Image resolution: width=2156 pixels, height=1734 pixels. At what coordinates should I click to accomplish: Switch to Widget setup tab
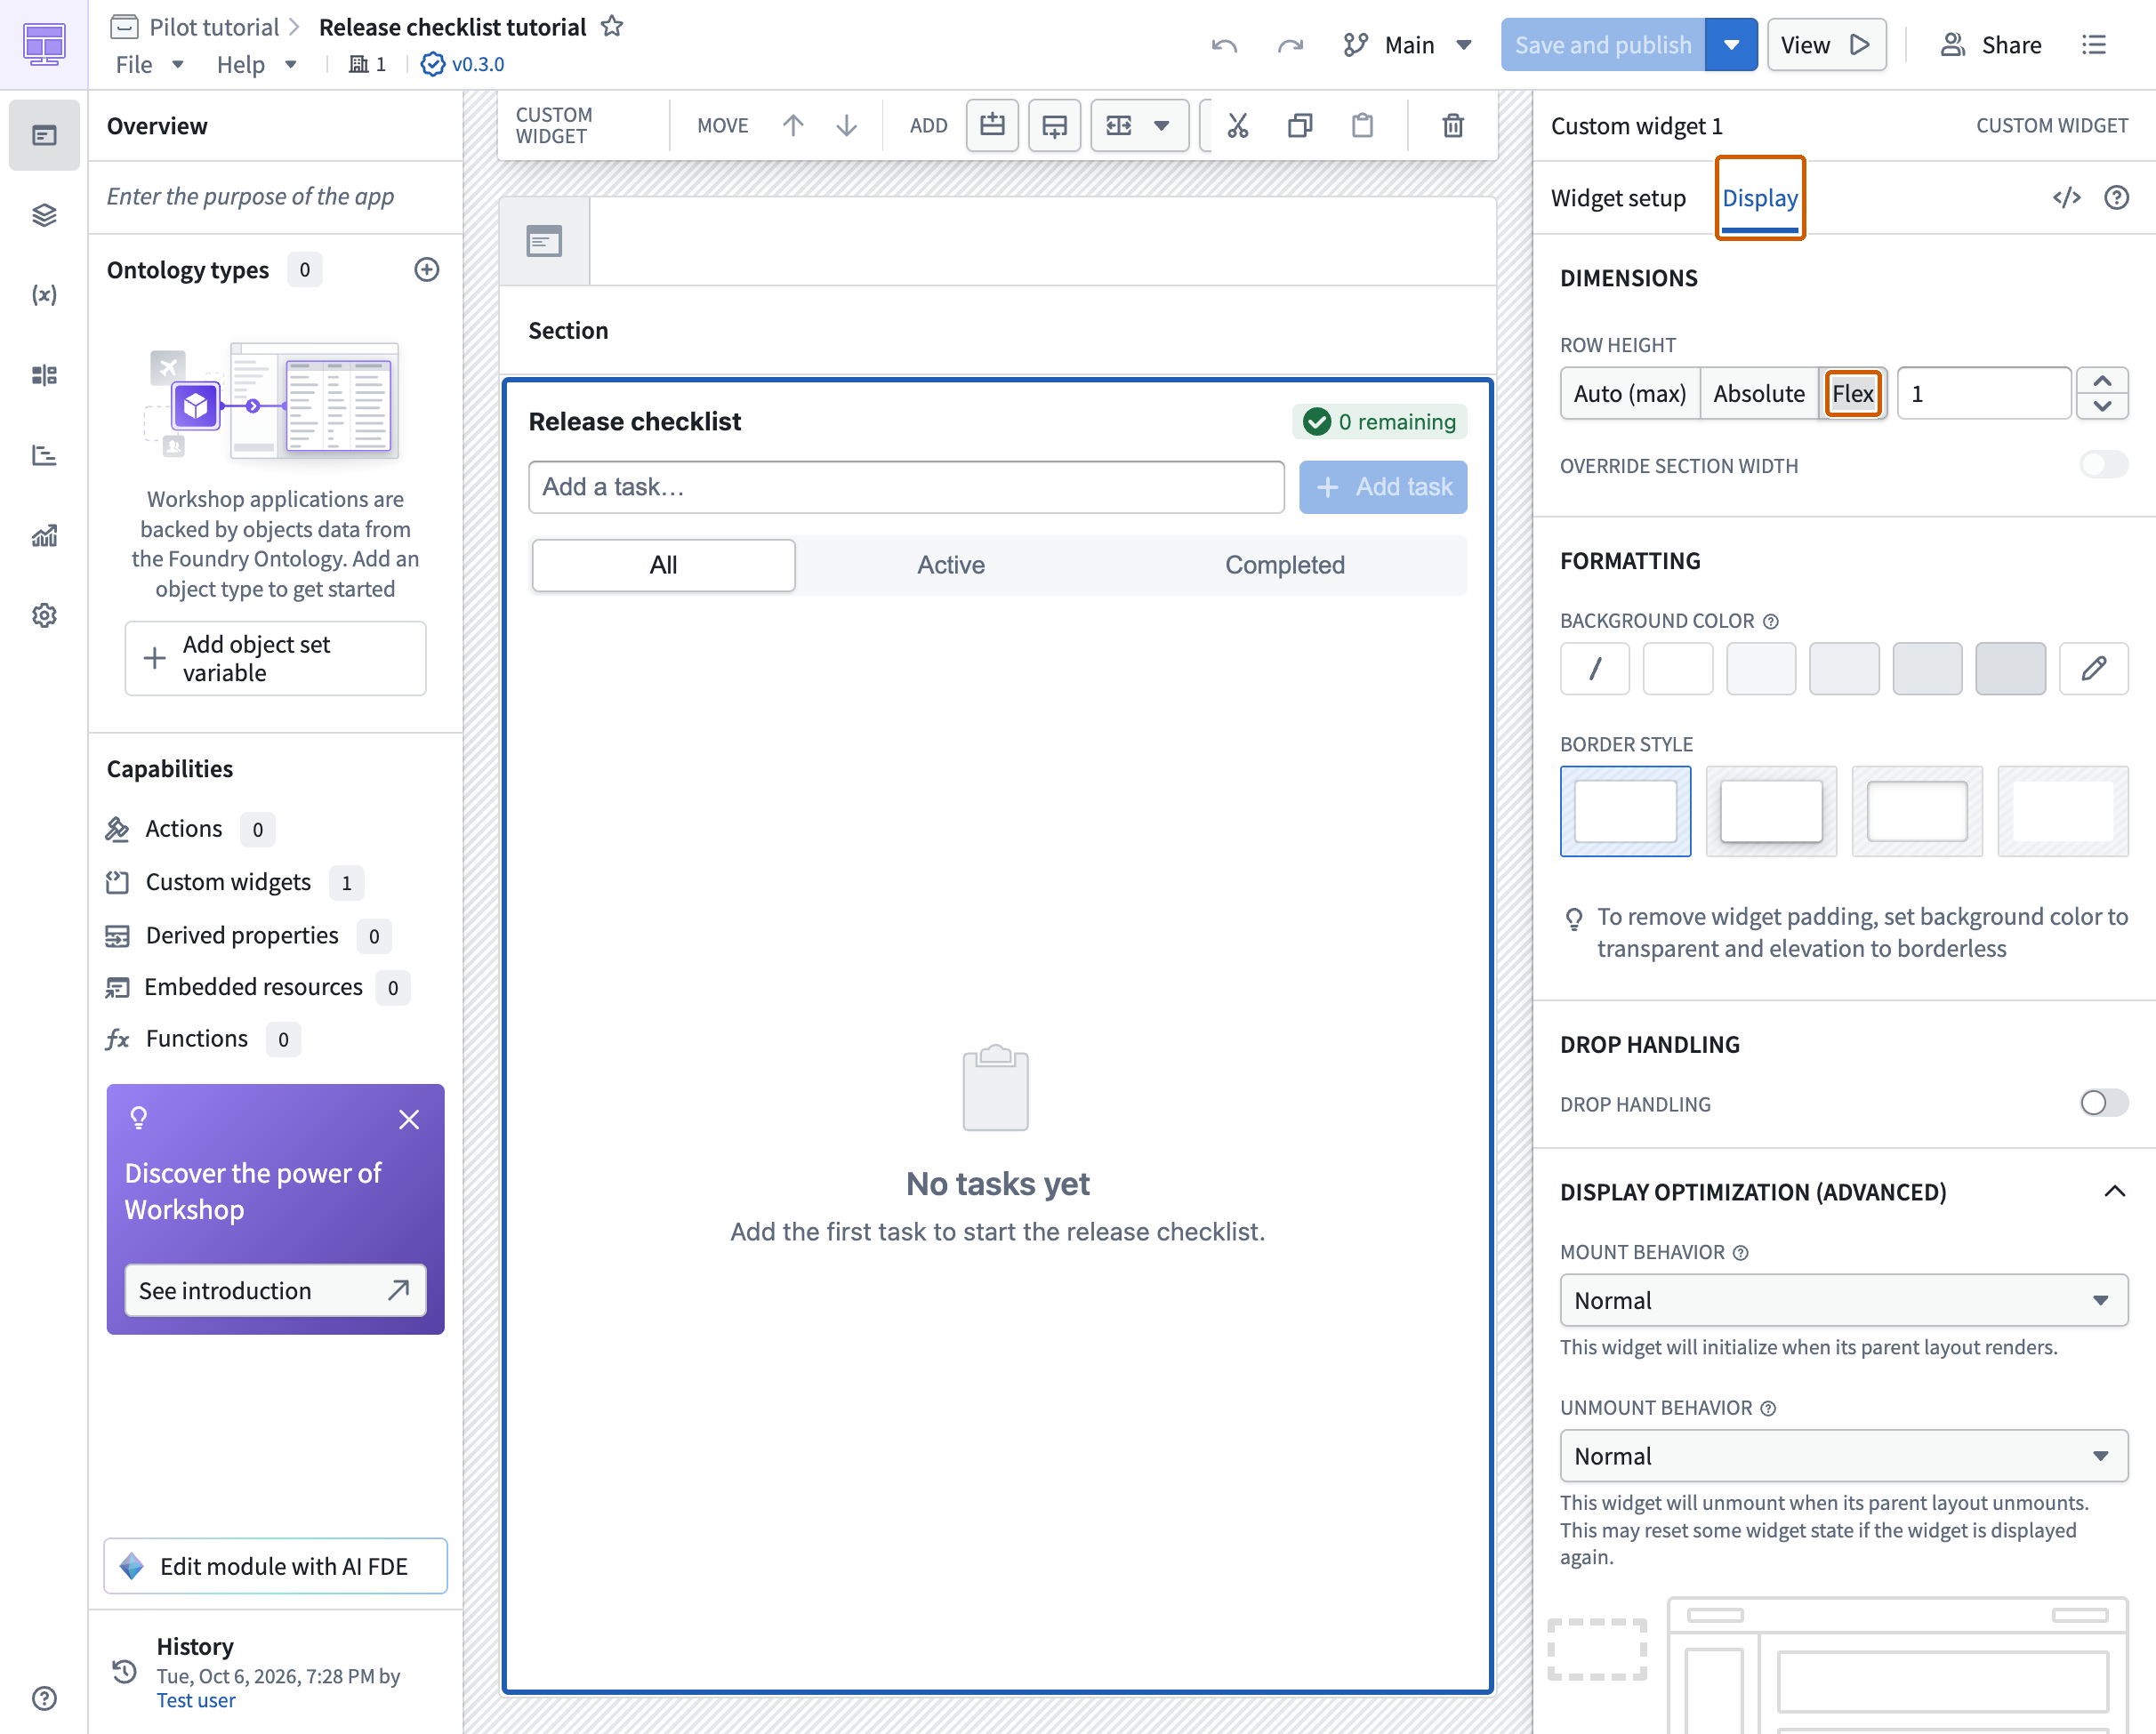pyautogui.click(x=1617, y=198)
